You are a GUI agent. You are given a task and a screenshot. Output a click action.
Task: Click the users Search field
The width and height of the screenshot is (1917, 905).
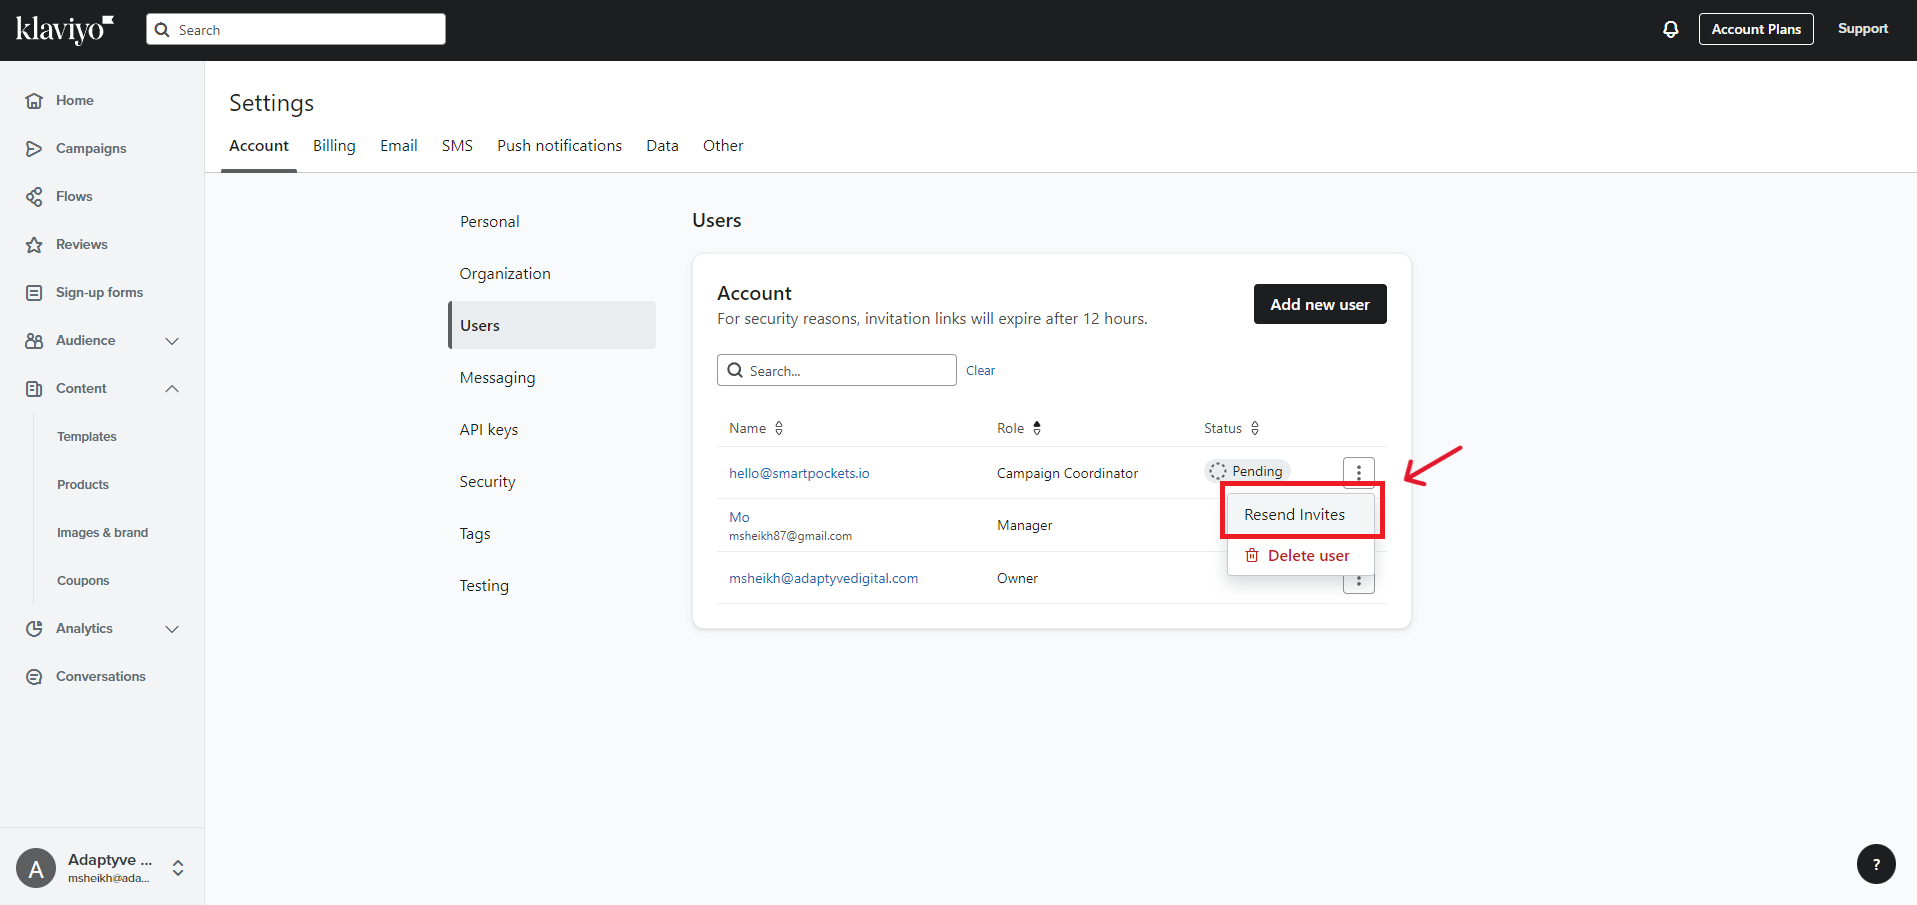[x=845, y=370]
